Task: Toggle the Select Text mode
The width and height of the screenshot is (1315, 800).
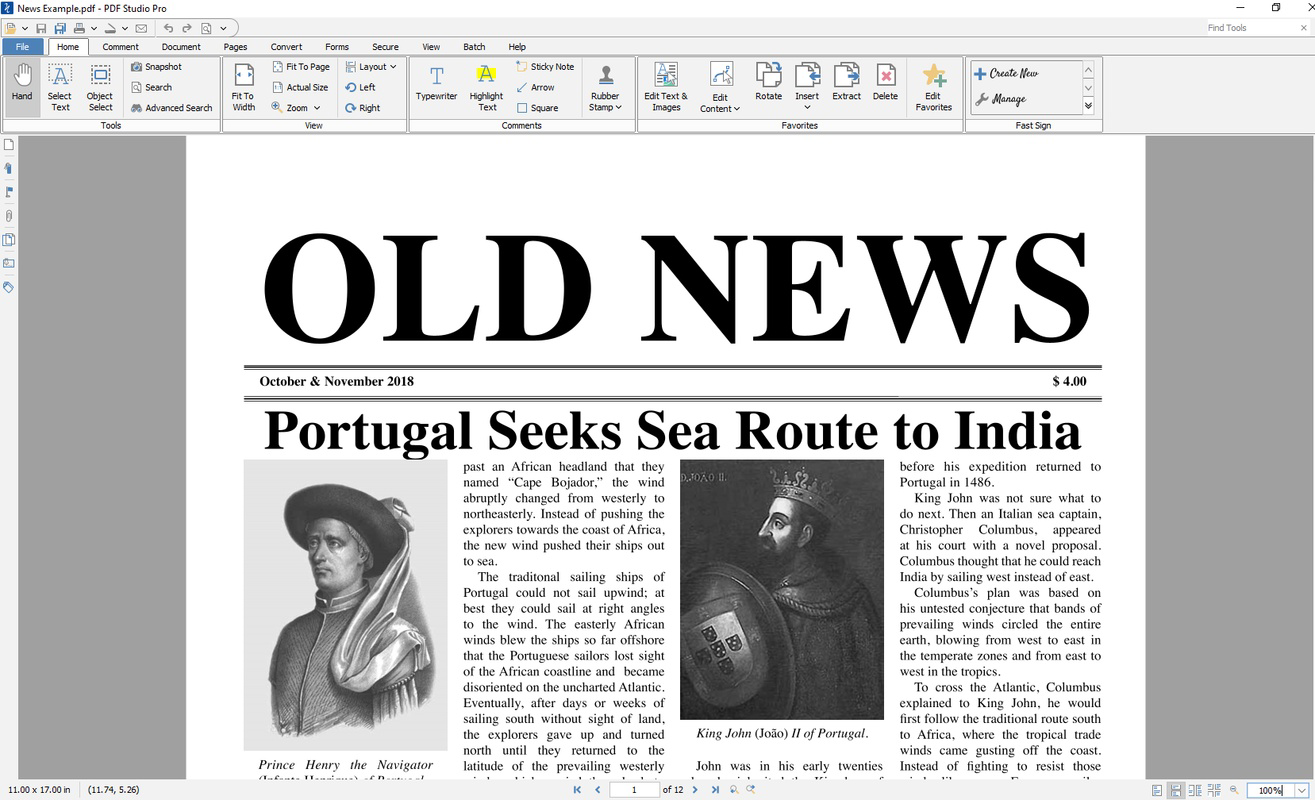Action: 59,85
